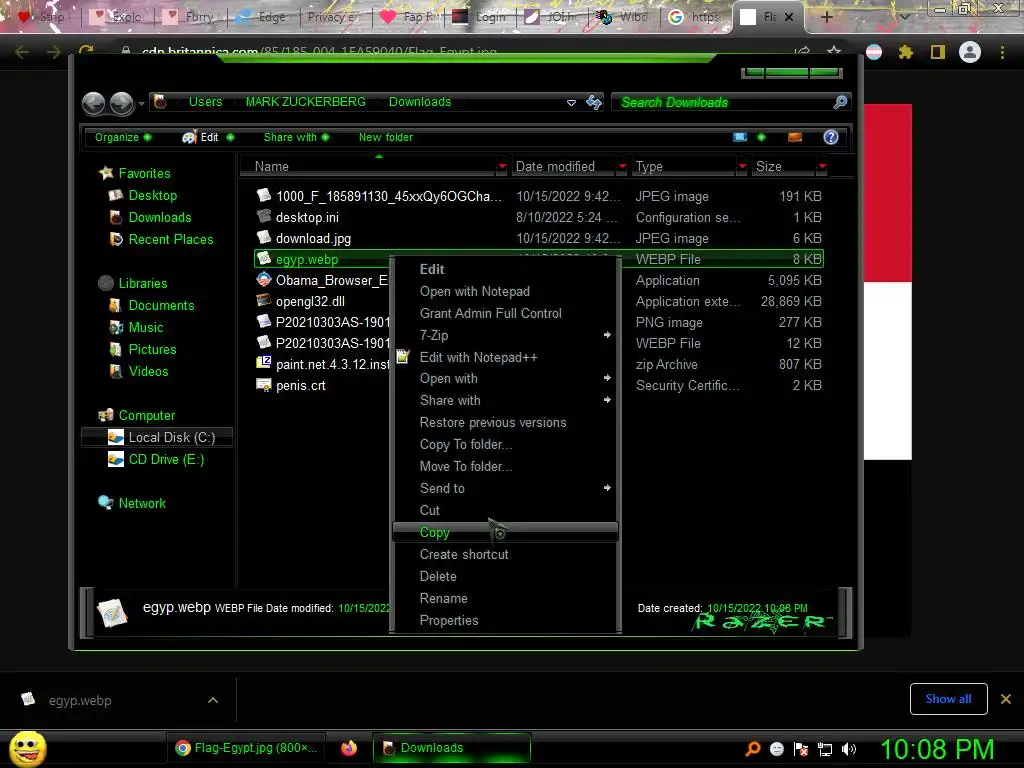1024x768 pixels.
Task: Expand the 7-Zip submenu
Action: [505, 335]
